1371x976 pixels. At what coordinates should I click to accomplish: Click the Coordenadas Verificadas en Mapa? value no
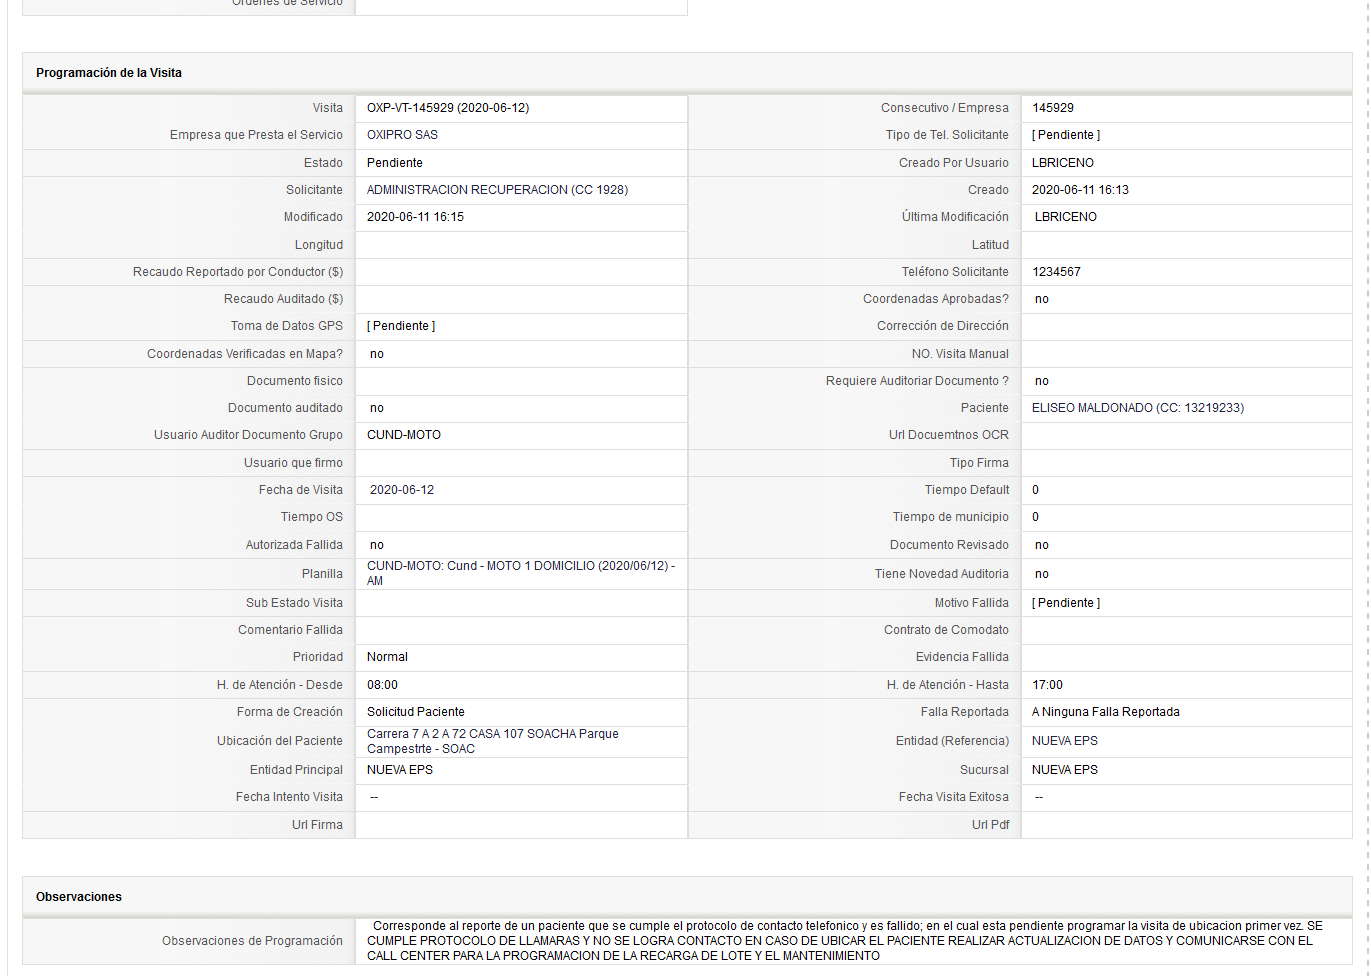(x=377, y=354)
